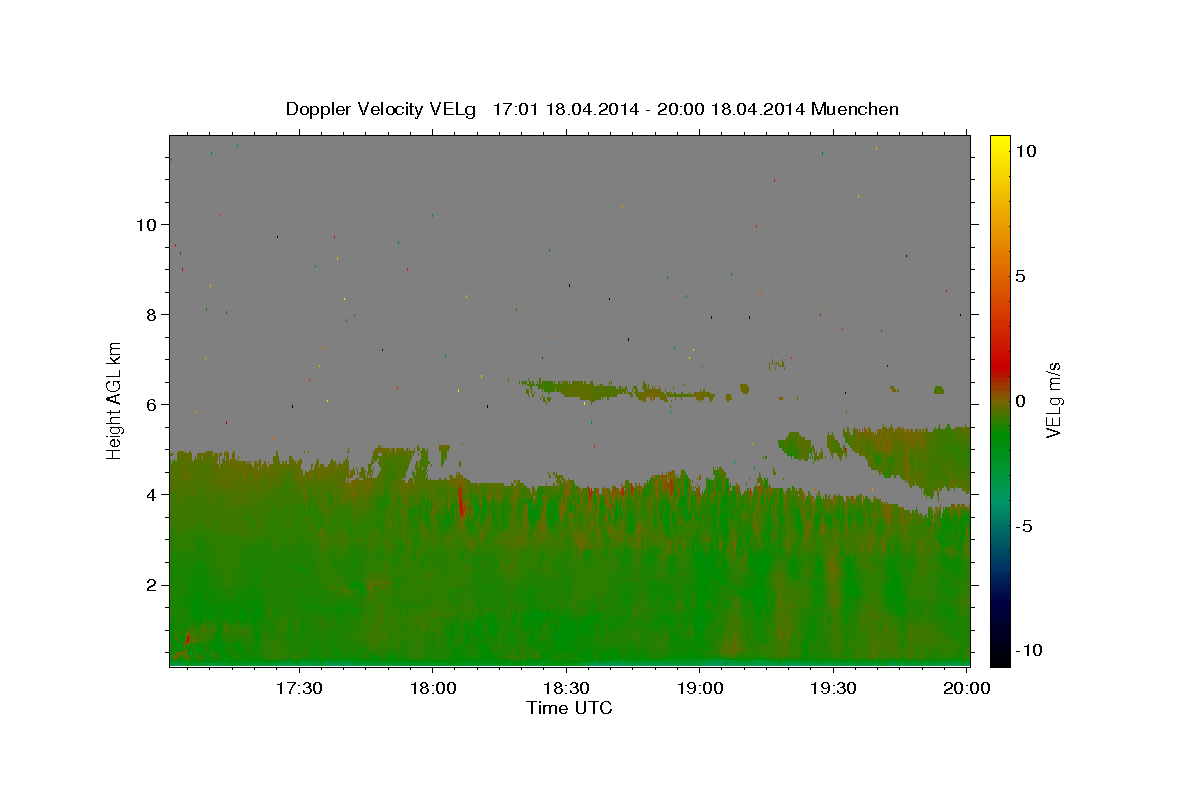Click the height tick label 8
1200x800 pixels.
(x=151, y=314)
